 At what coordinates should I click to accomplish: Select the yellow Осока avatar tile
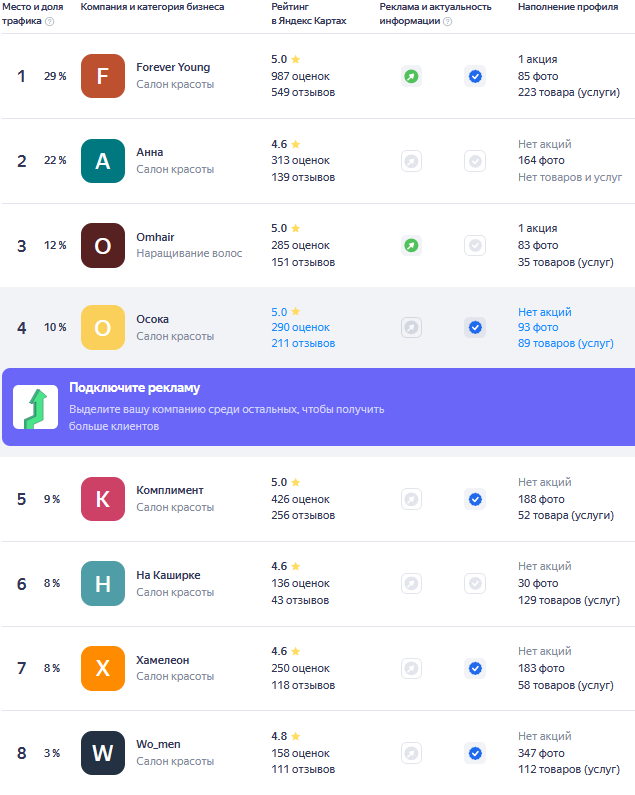103,328
